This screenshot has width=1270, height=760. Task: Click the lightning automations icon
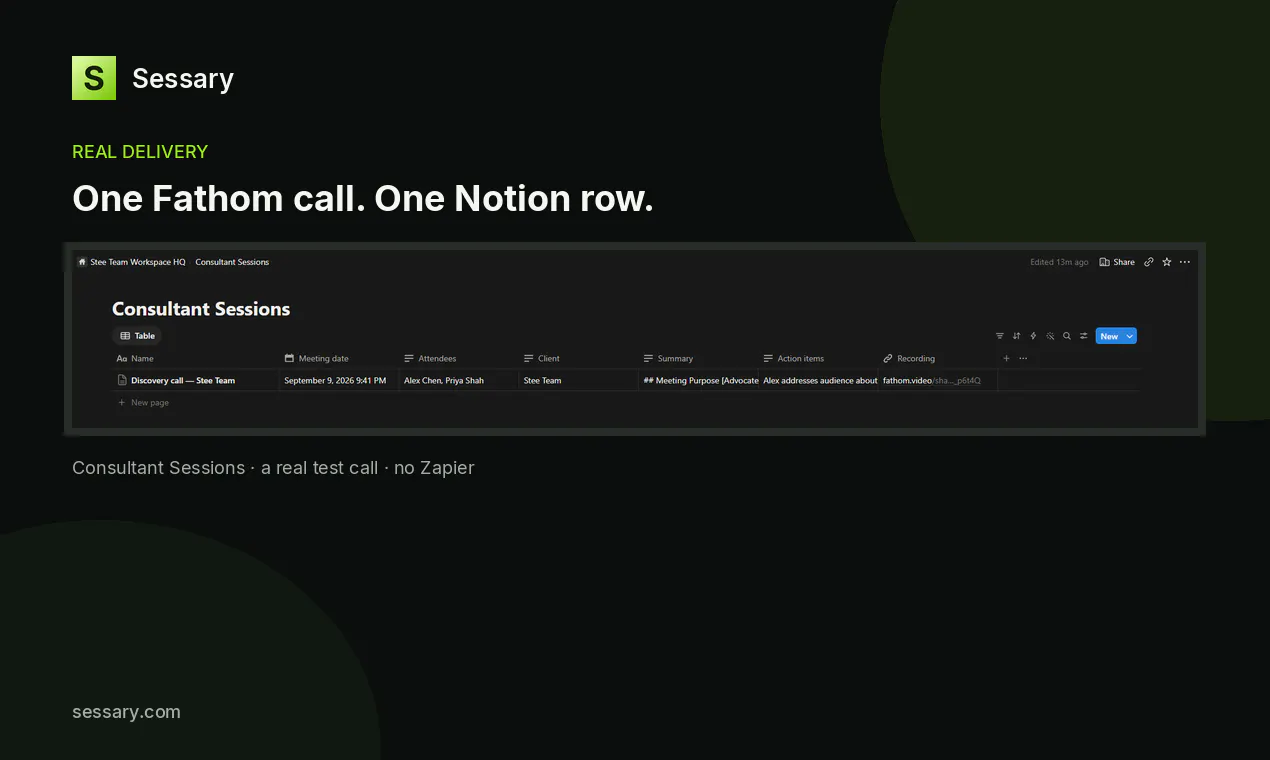(x=1033, y=336)
